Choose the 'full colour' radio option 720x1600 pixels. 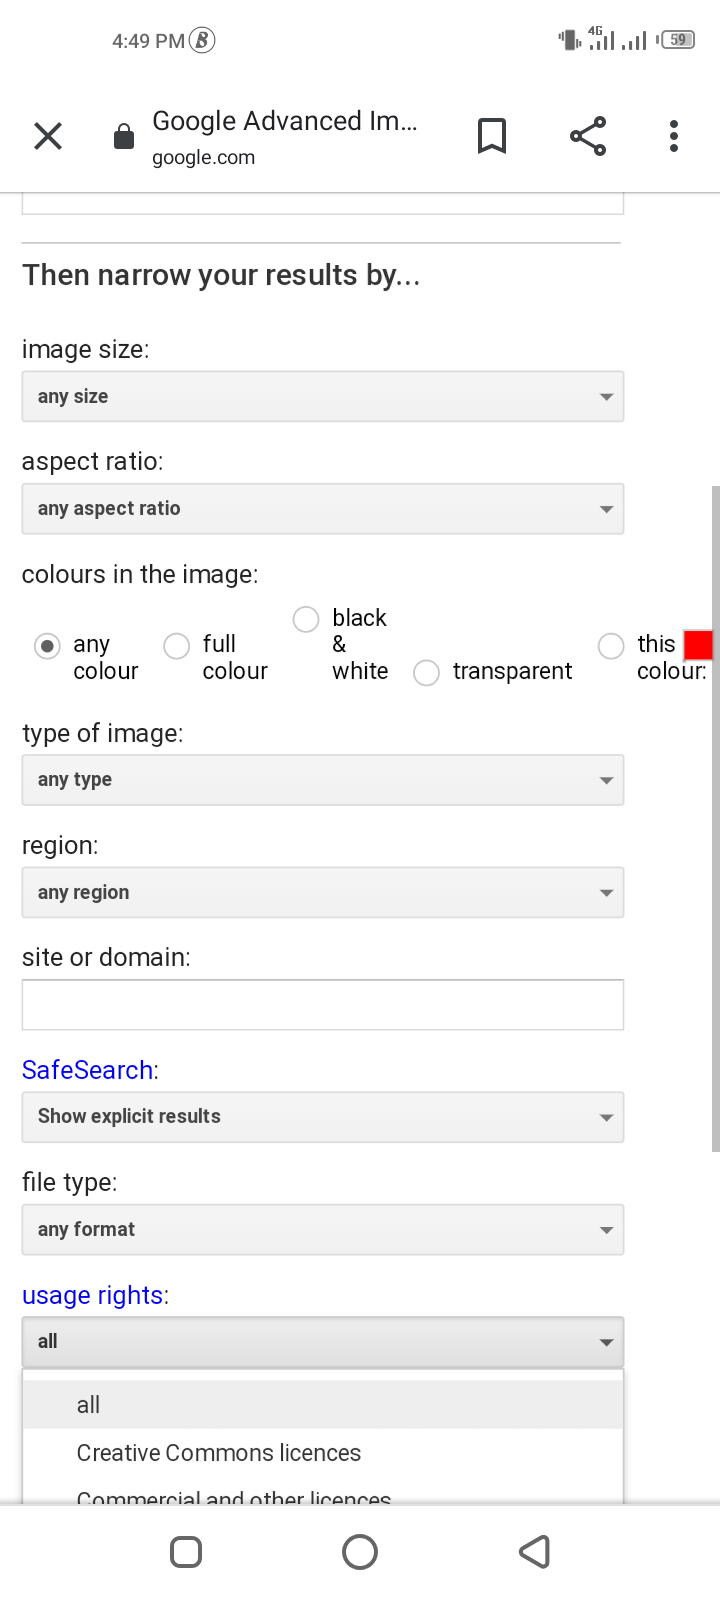[x=177, y=646]
